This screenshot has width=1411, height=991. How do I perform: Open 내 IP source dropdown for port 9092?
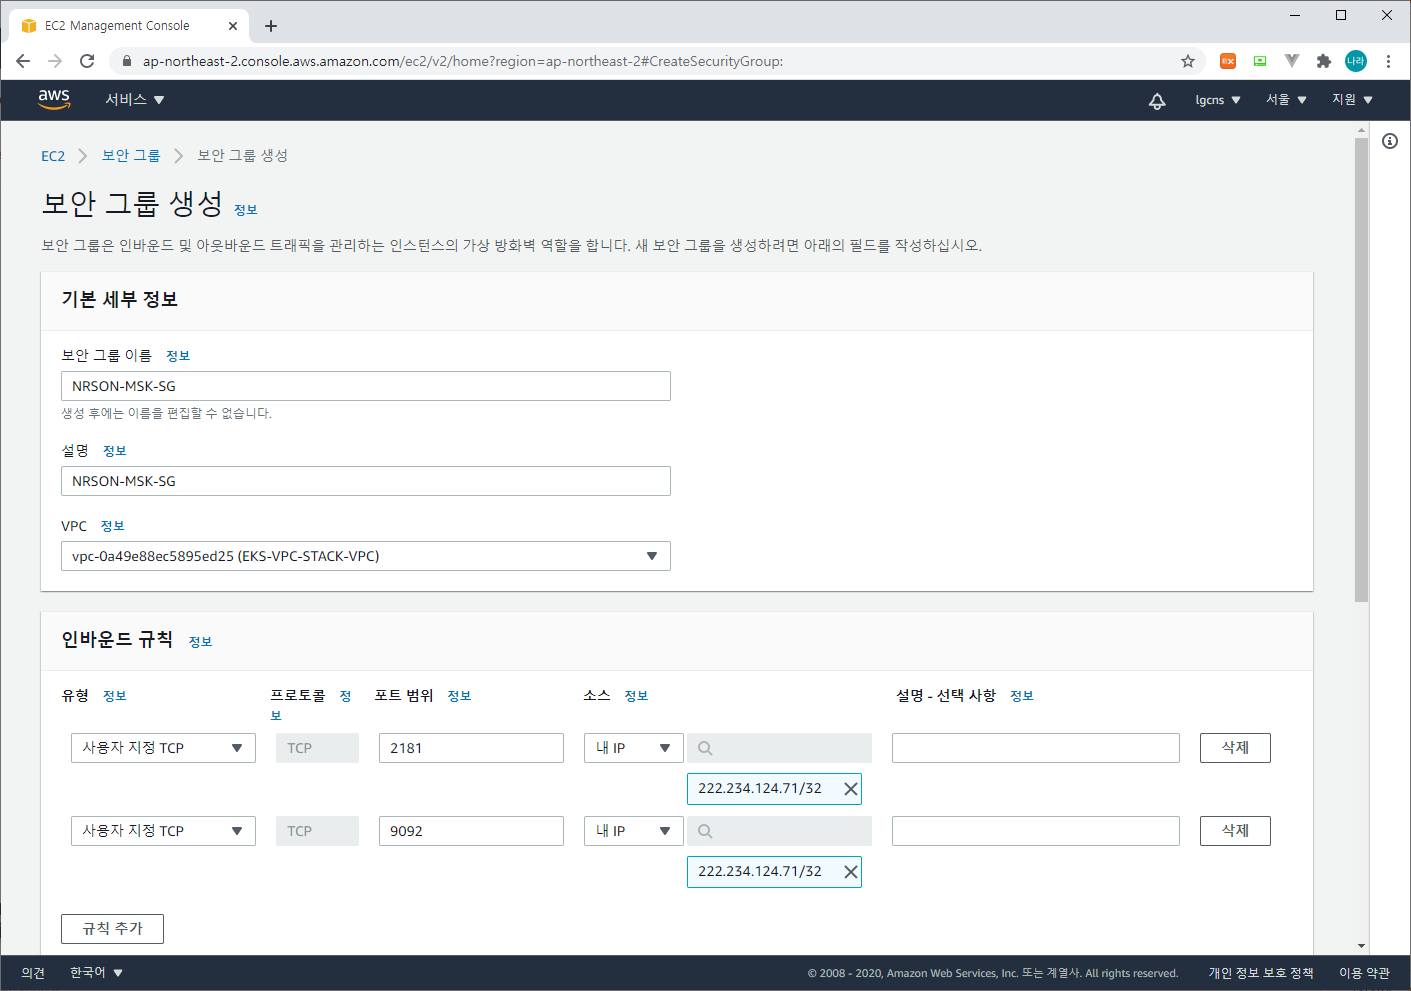(634, 831)
